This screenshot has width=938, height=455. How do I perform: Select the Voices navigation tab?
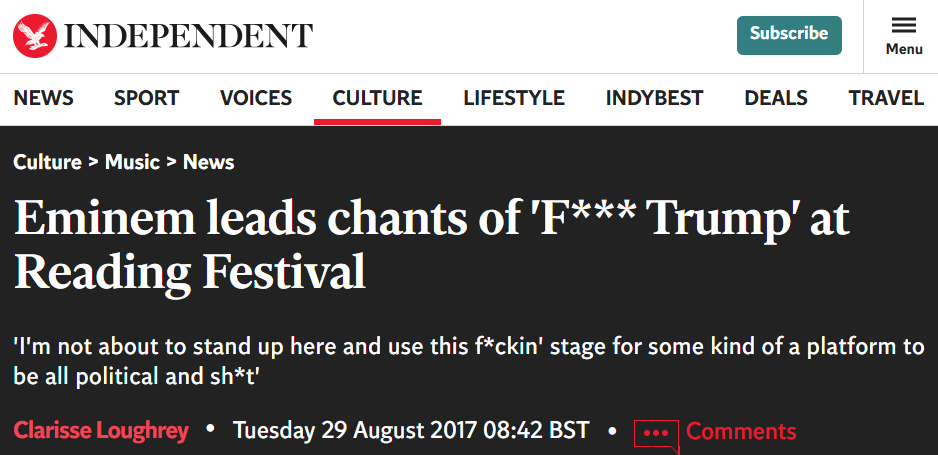pos(256,98)
